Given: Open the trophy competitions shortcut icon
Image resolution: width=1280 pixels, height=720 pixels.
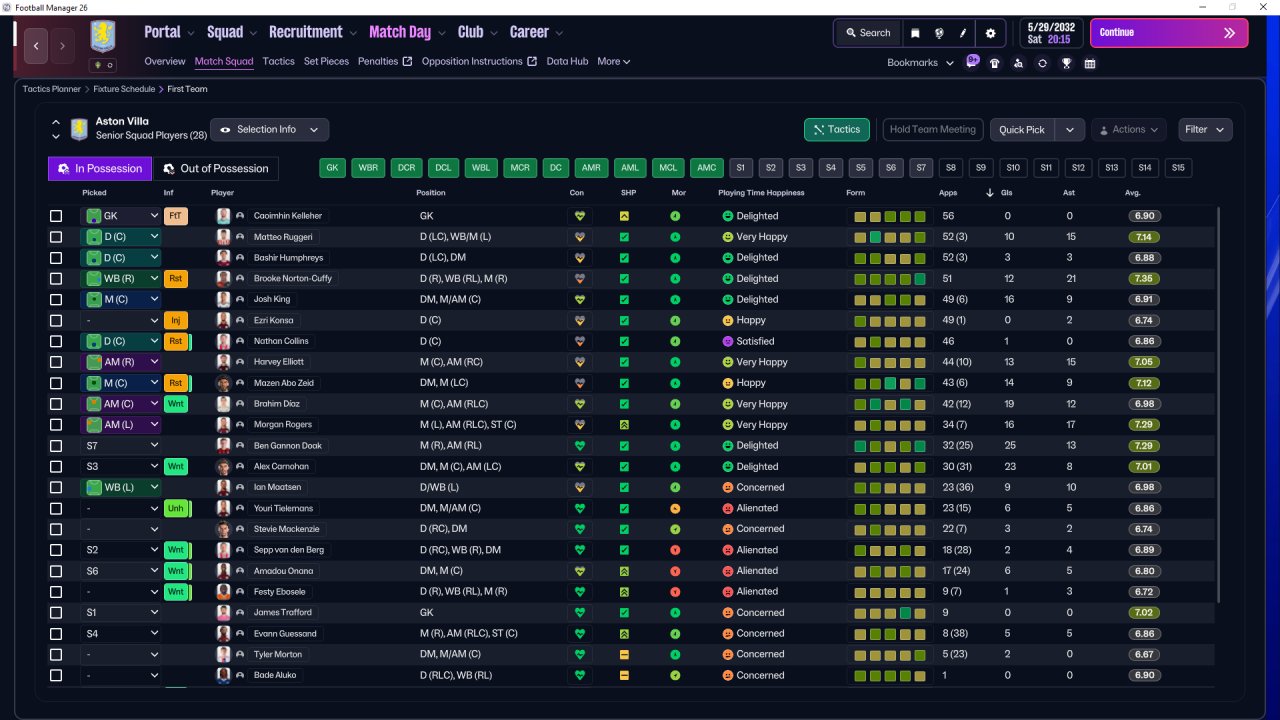Looking at the screenshot, I should click(x=1066, y=62).
